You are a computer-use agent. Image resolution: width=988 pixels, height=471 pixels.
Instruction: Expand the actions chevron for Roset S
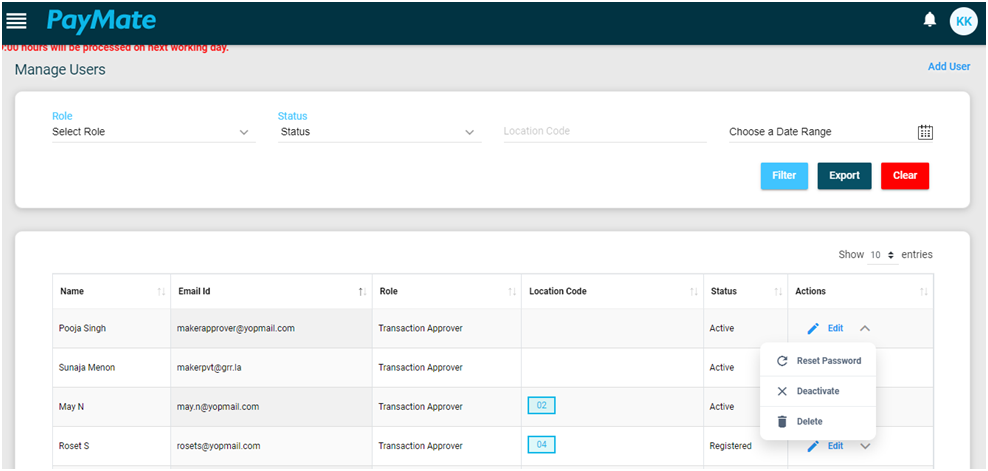coord(865,446)
